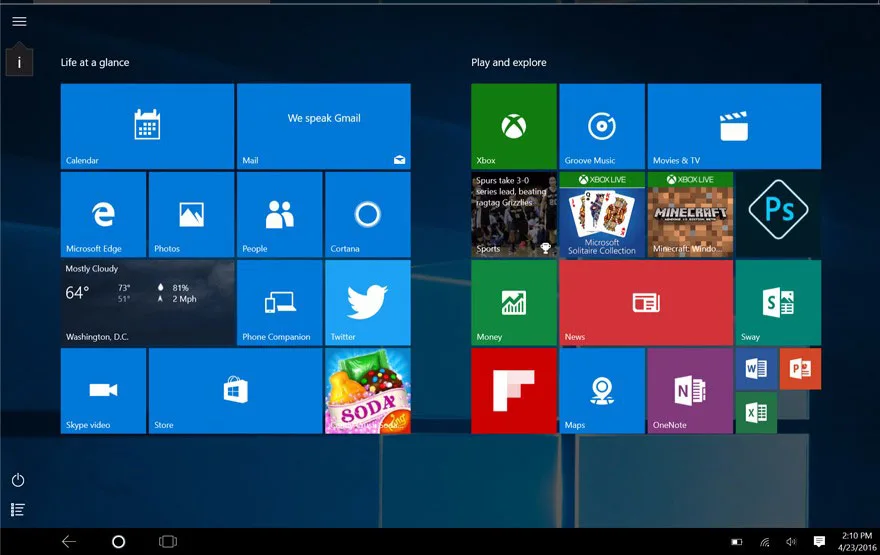Open the Minecraft Xbox Live tile
Image resolution: width=880 pixels, height=555 pixels.
click(689, 214)
